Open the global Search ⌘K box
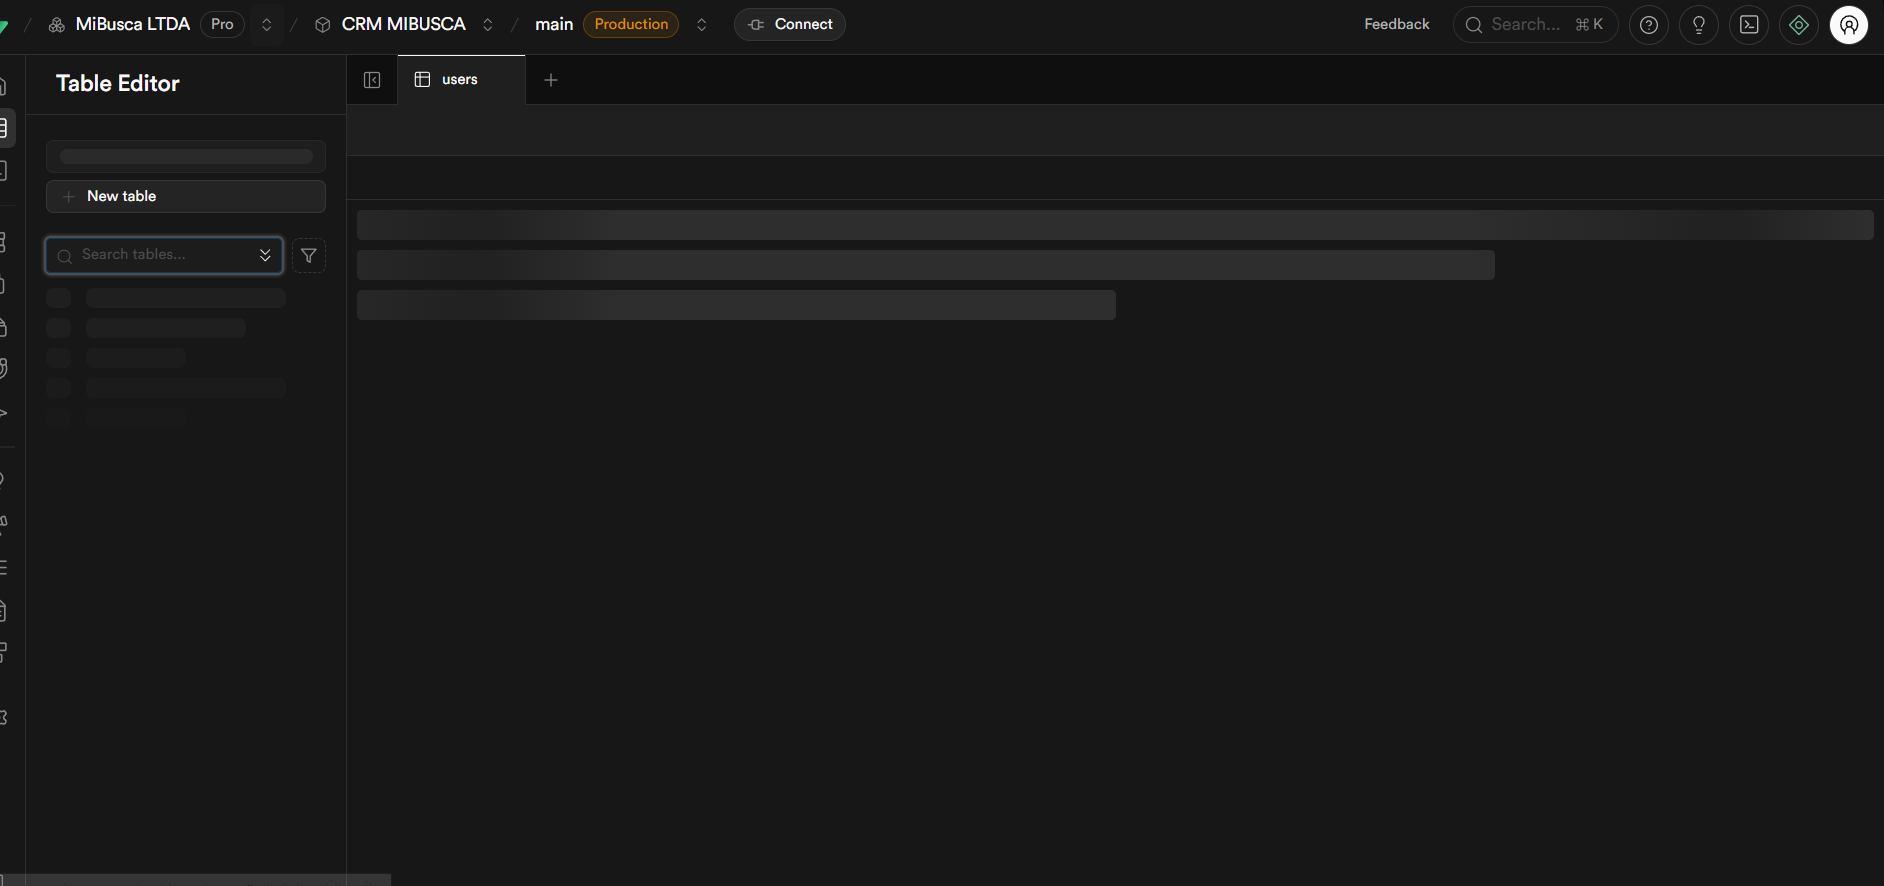The width and height of the screenshot is (1884, 886). 1536,25
